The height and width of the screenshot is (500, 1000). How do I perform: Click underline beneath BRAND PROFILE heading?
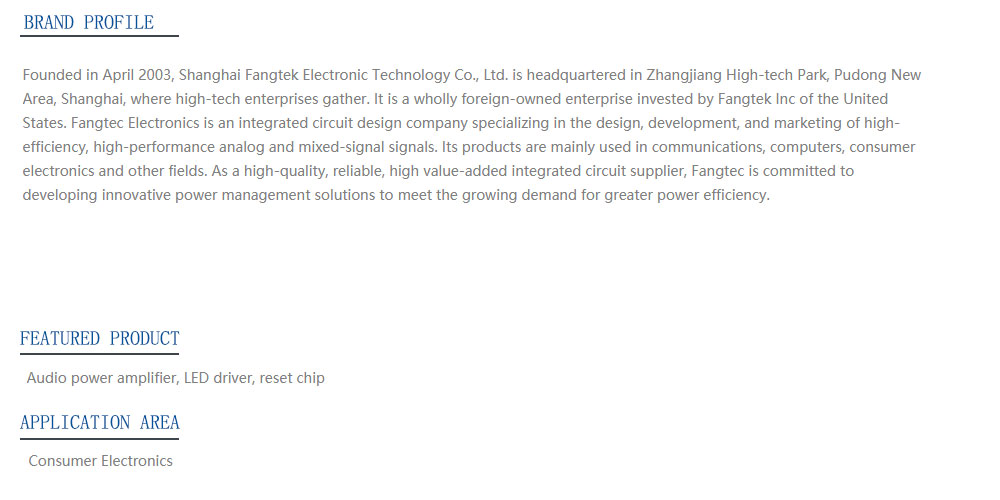tap(99, 36)
